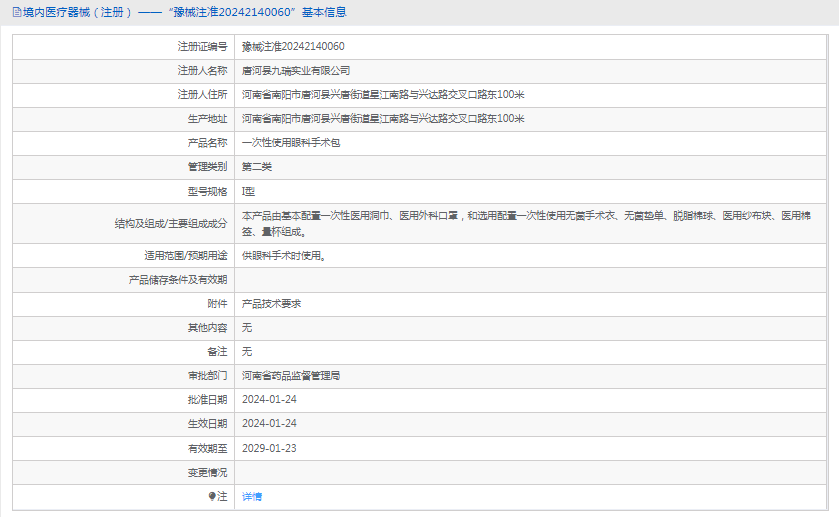The height and width of the screenshot is (517, 839).
Task: Open the 详情 link in the last row
Action: tap(252, 496)
